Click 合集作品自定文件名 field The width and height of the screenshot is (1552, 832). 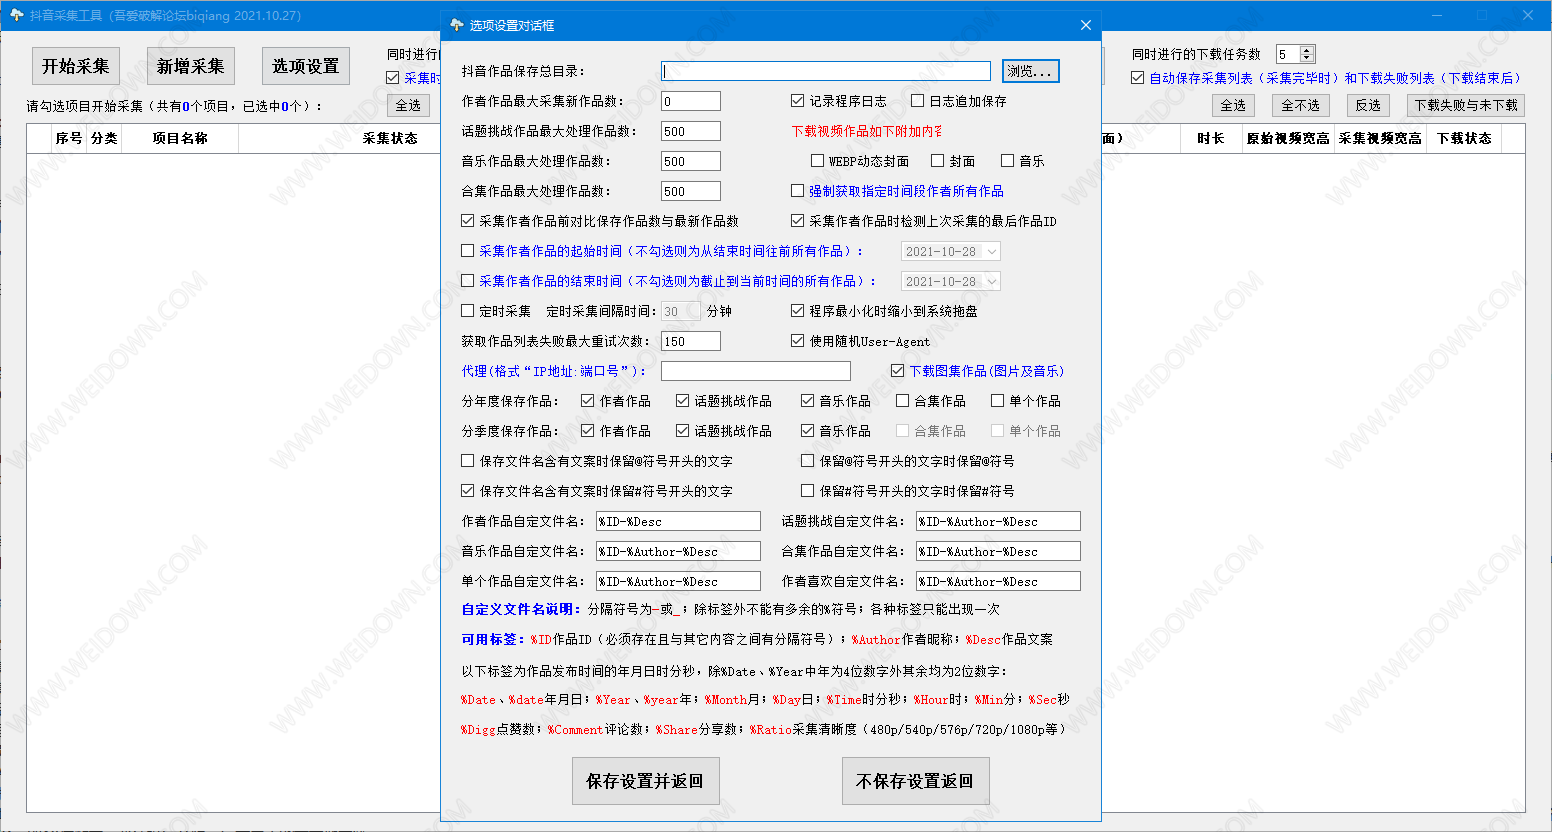pyautogui.click(x=998, y=551)
